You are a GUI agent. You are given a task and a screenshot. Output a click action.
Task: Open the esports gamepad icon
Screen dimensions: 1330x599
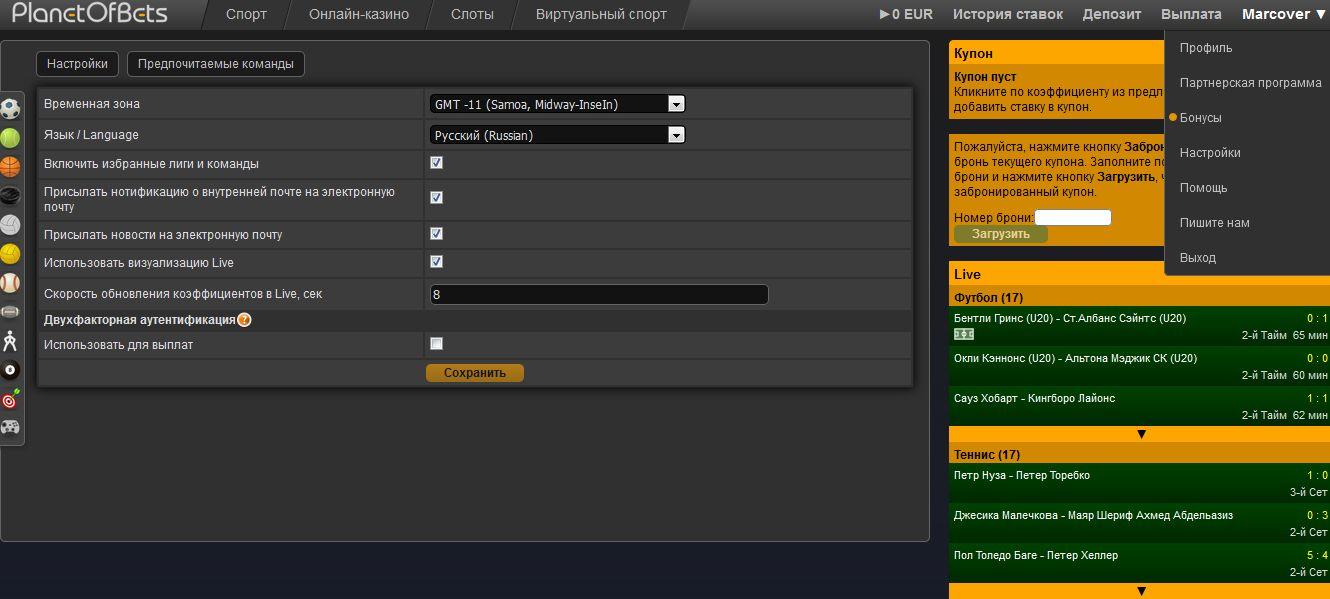[10, 428]
